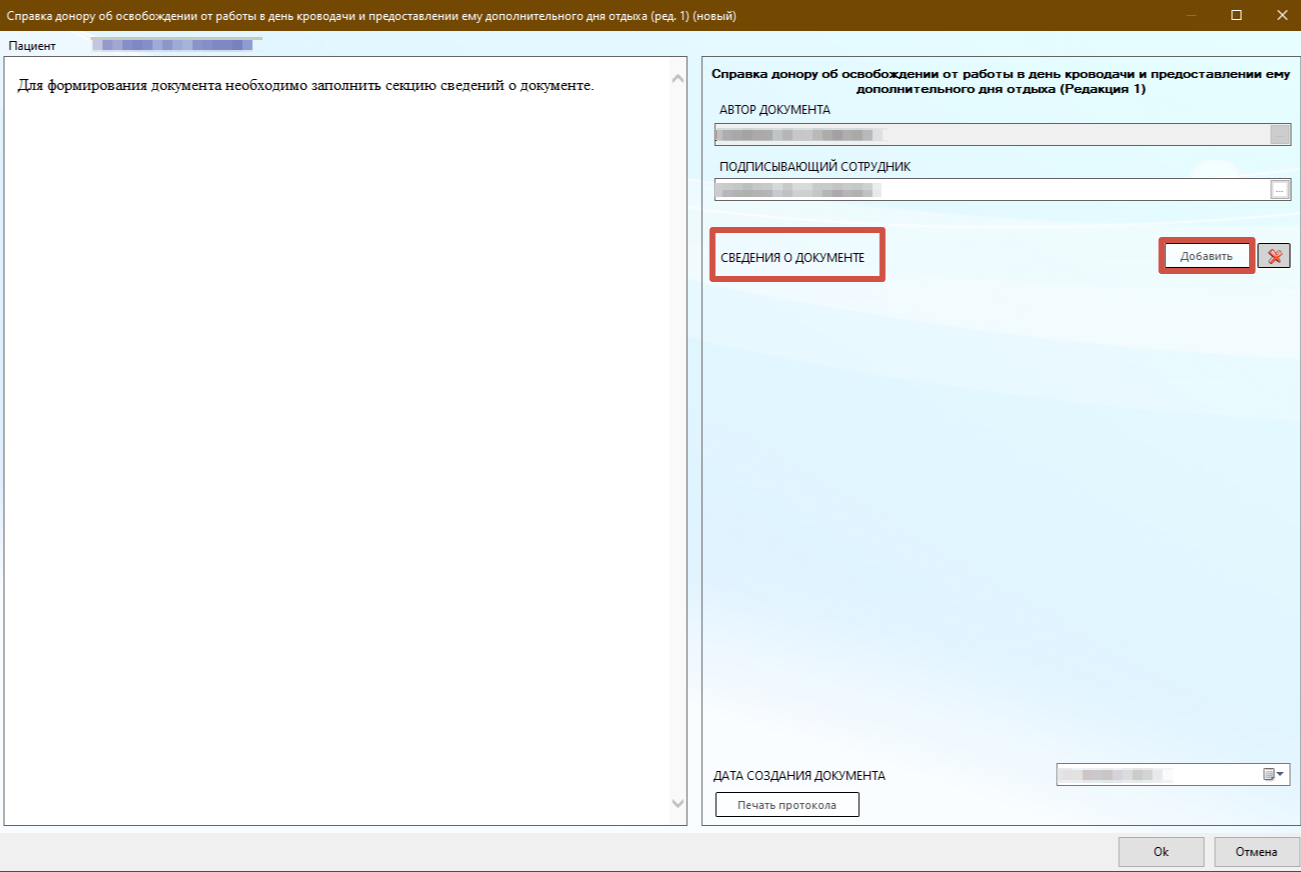The image size is (1301, 872).
Task: Click the preview scrollbar down arrow
Action: (x=678, y=803)
